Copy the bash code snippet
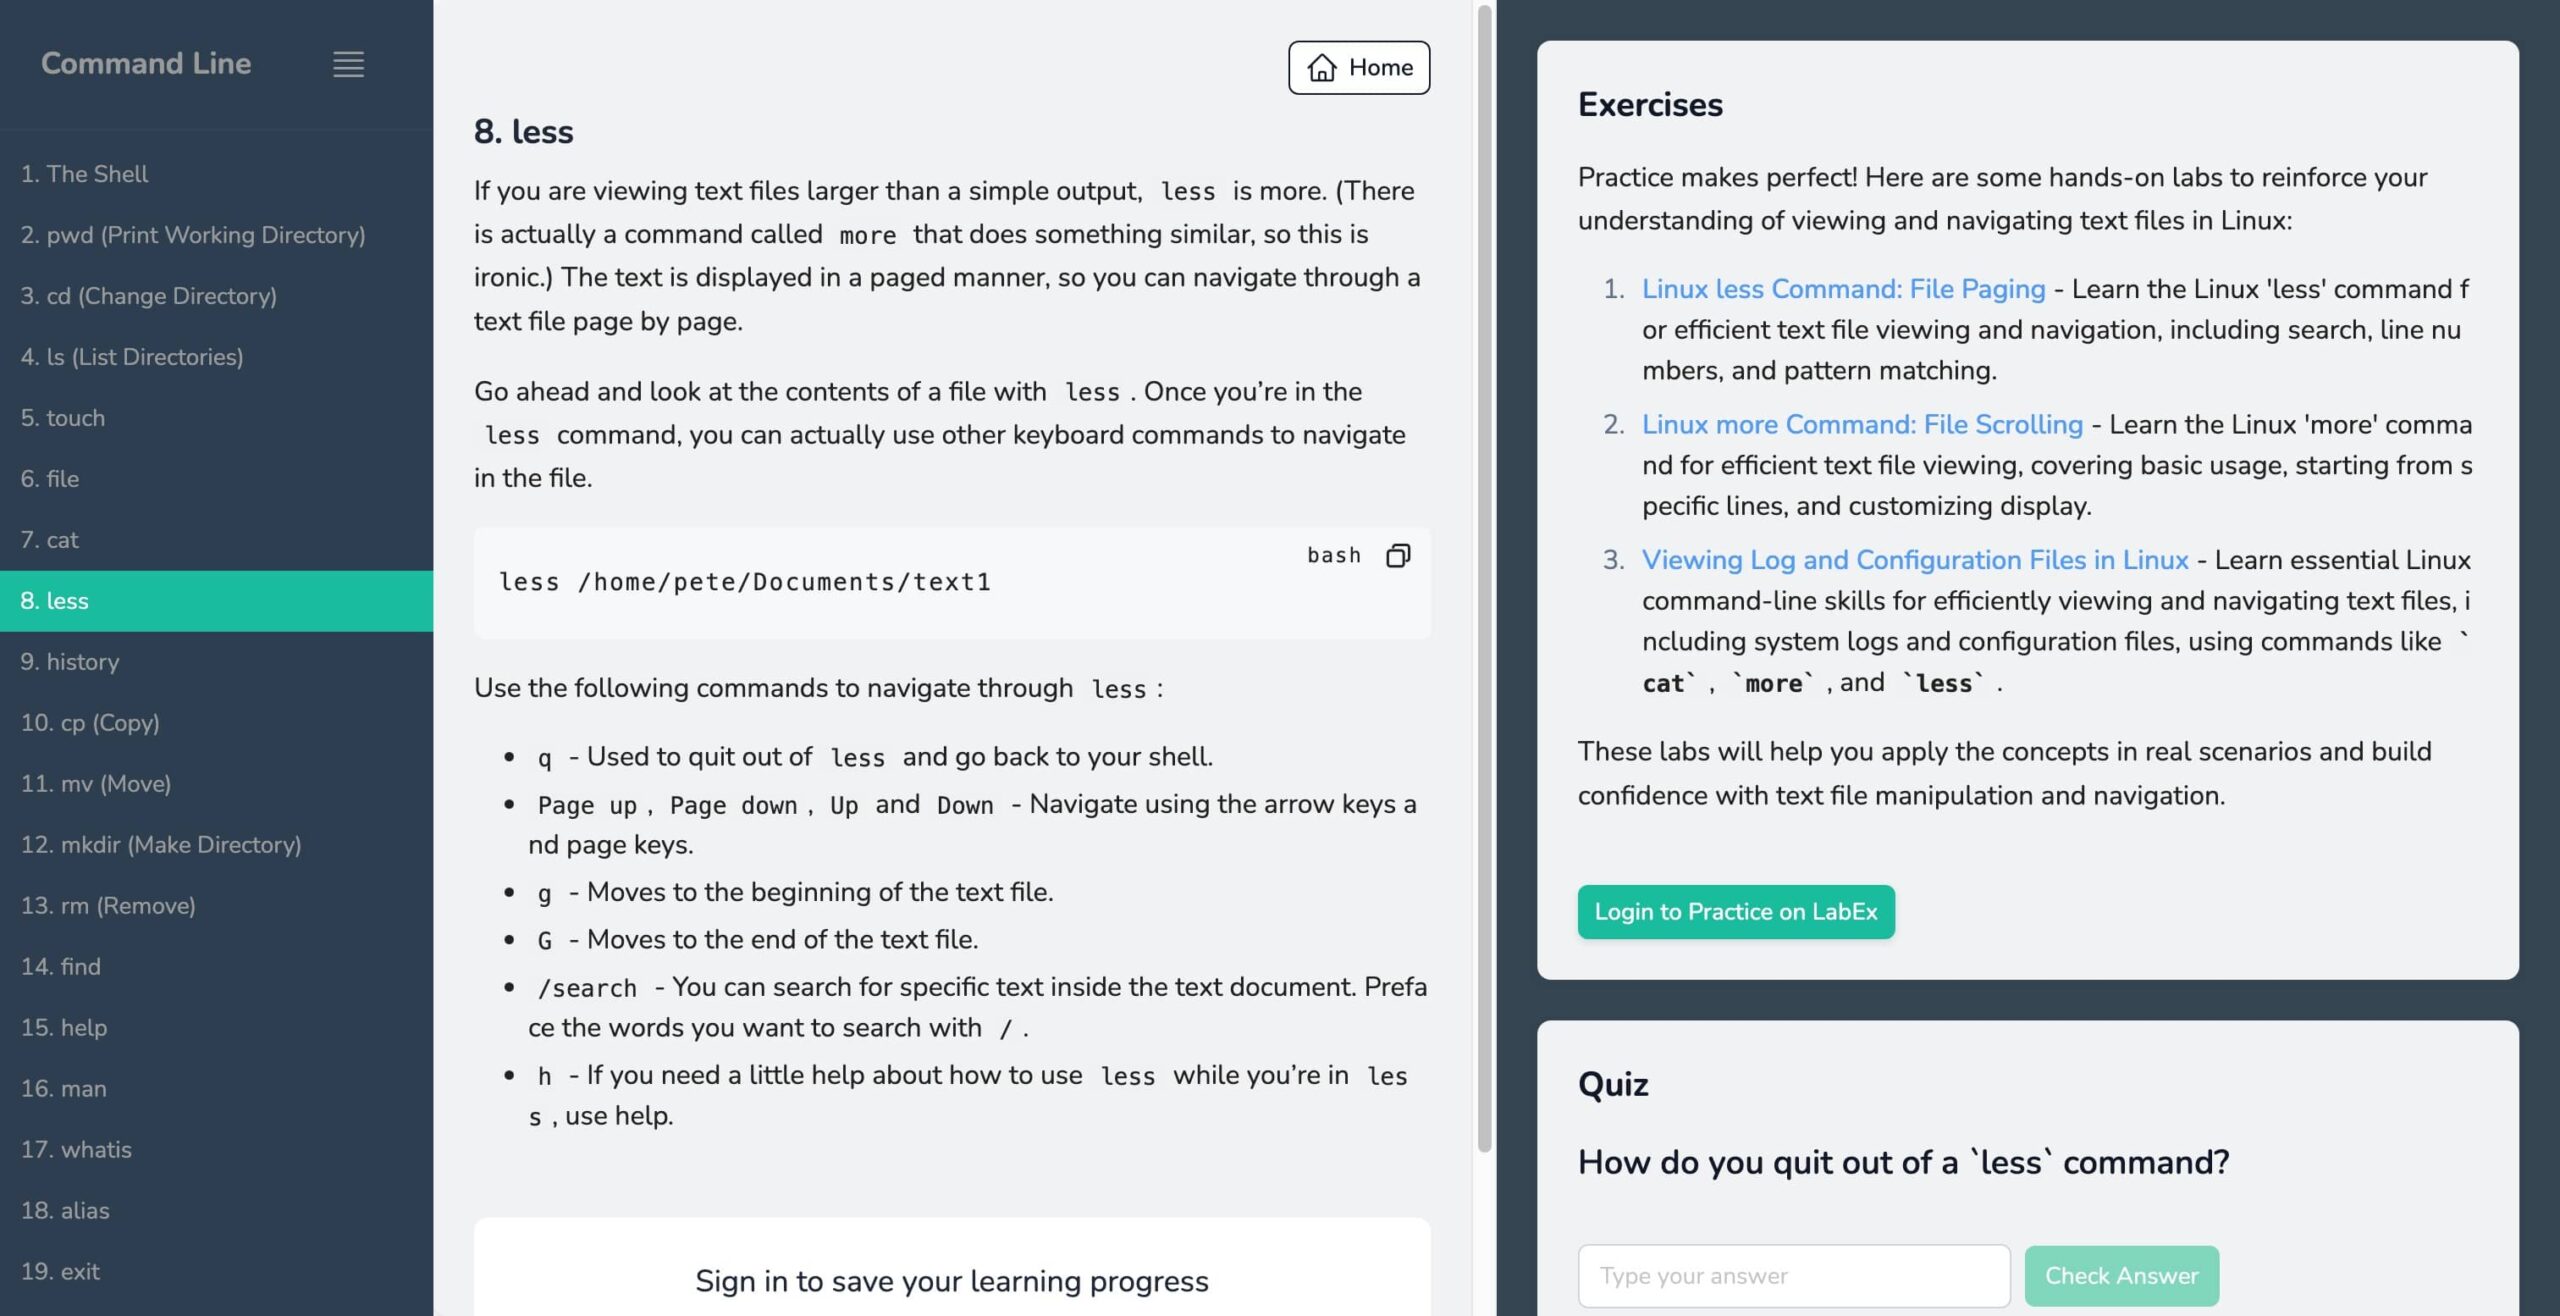Screen dimensions: 2560x1316 (1398, 556)
